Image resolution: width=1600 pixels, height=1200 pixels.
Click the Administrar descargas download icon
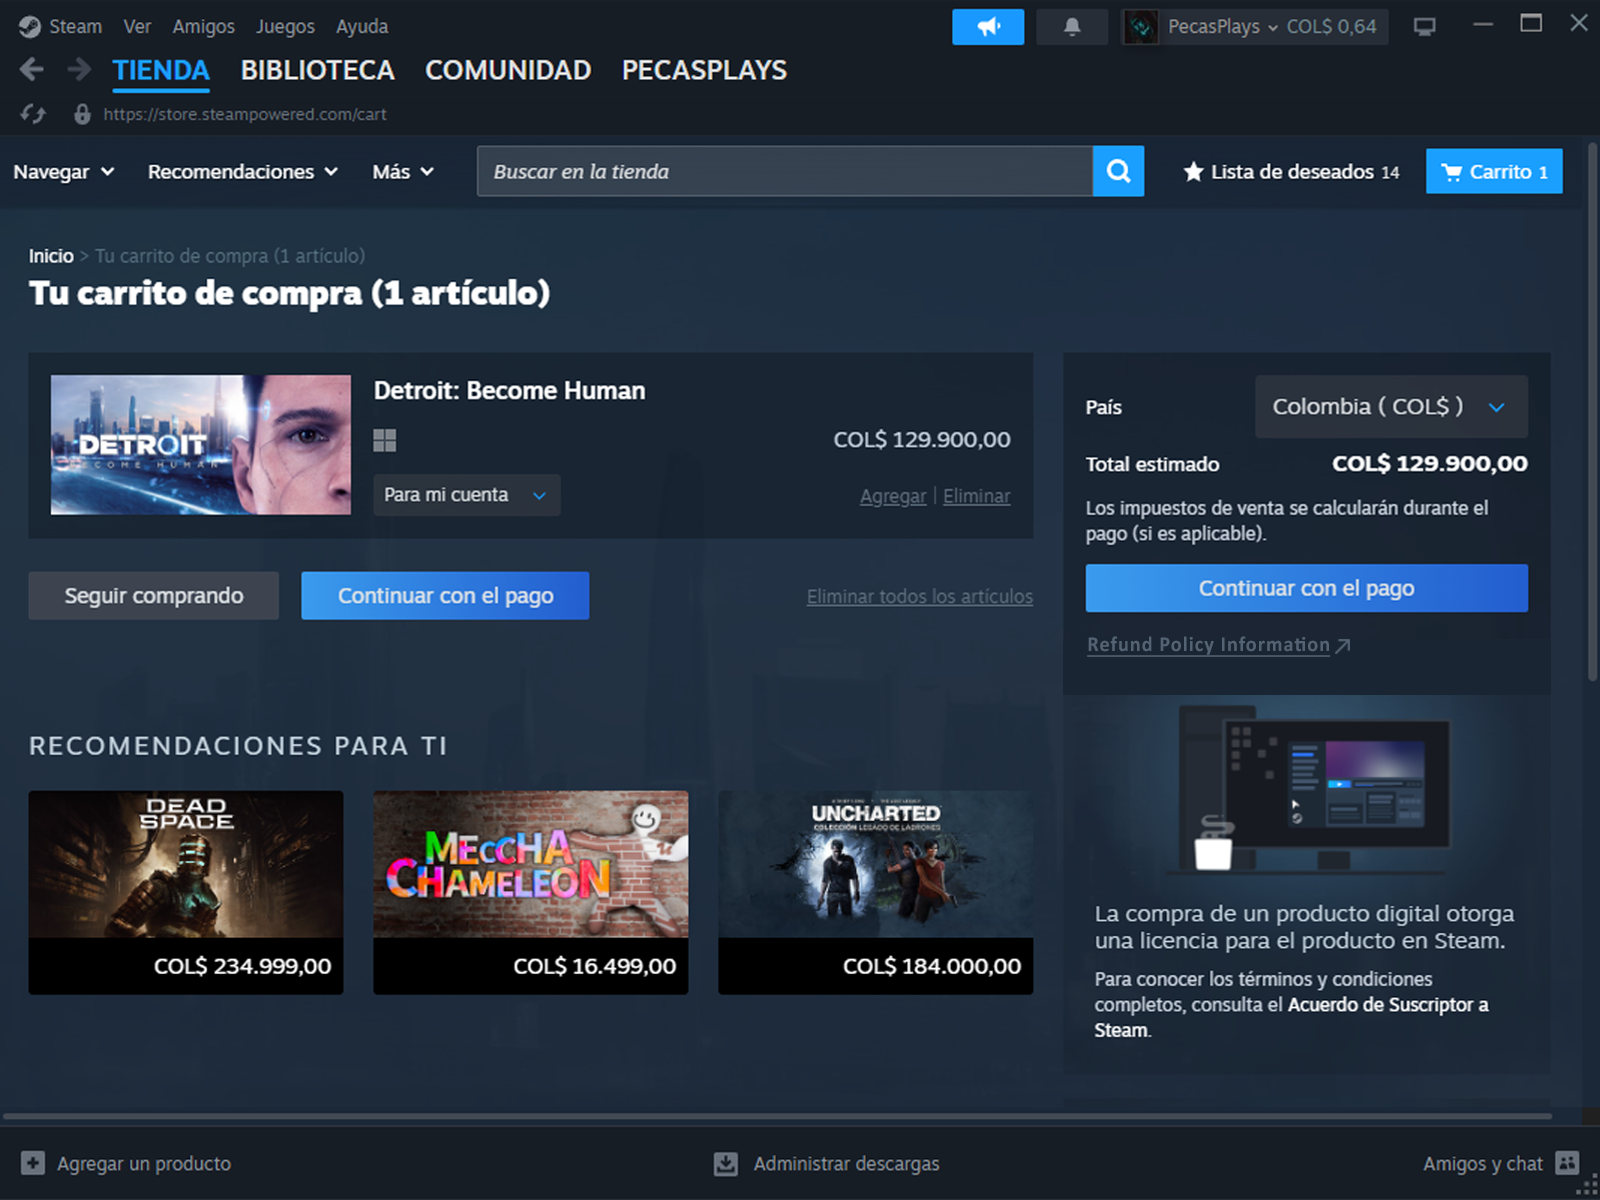[726, 1163]
